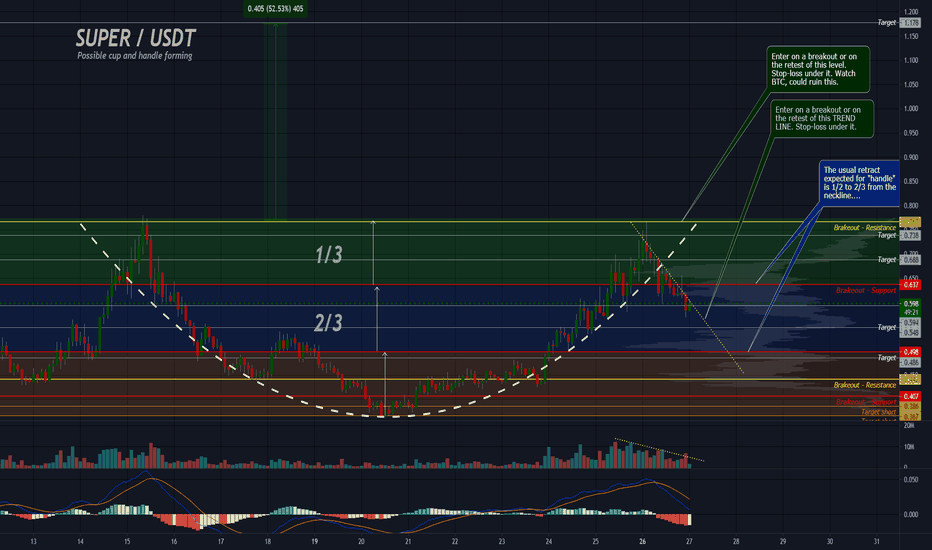Click the 28 date on time axis

(736, 542)
